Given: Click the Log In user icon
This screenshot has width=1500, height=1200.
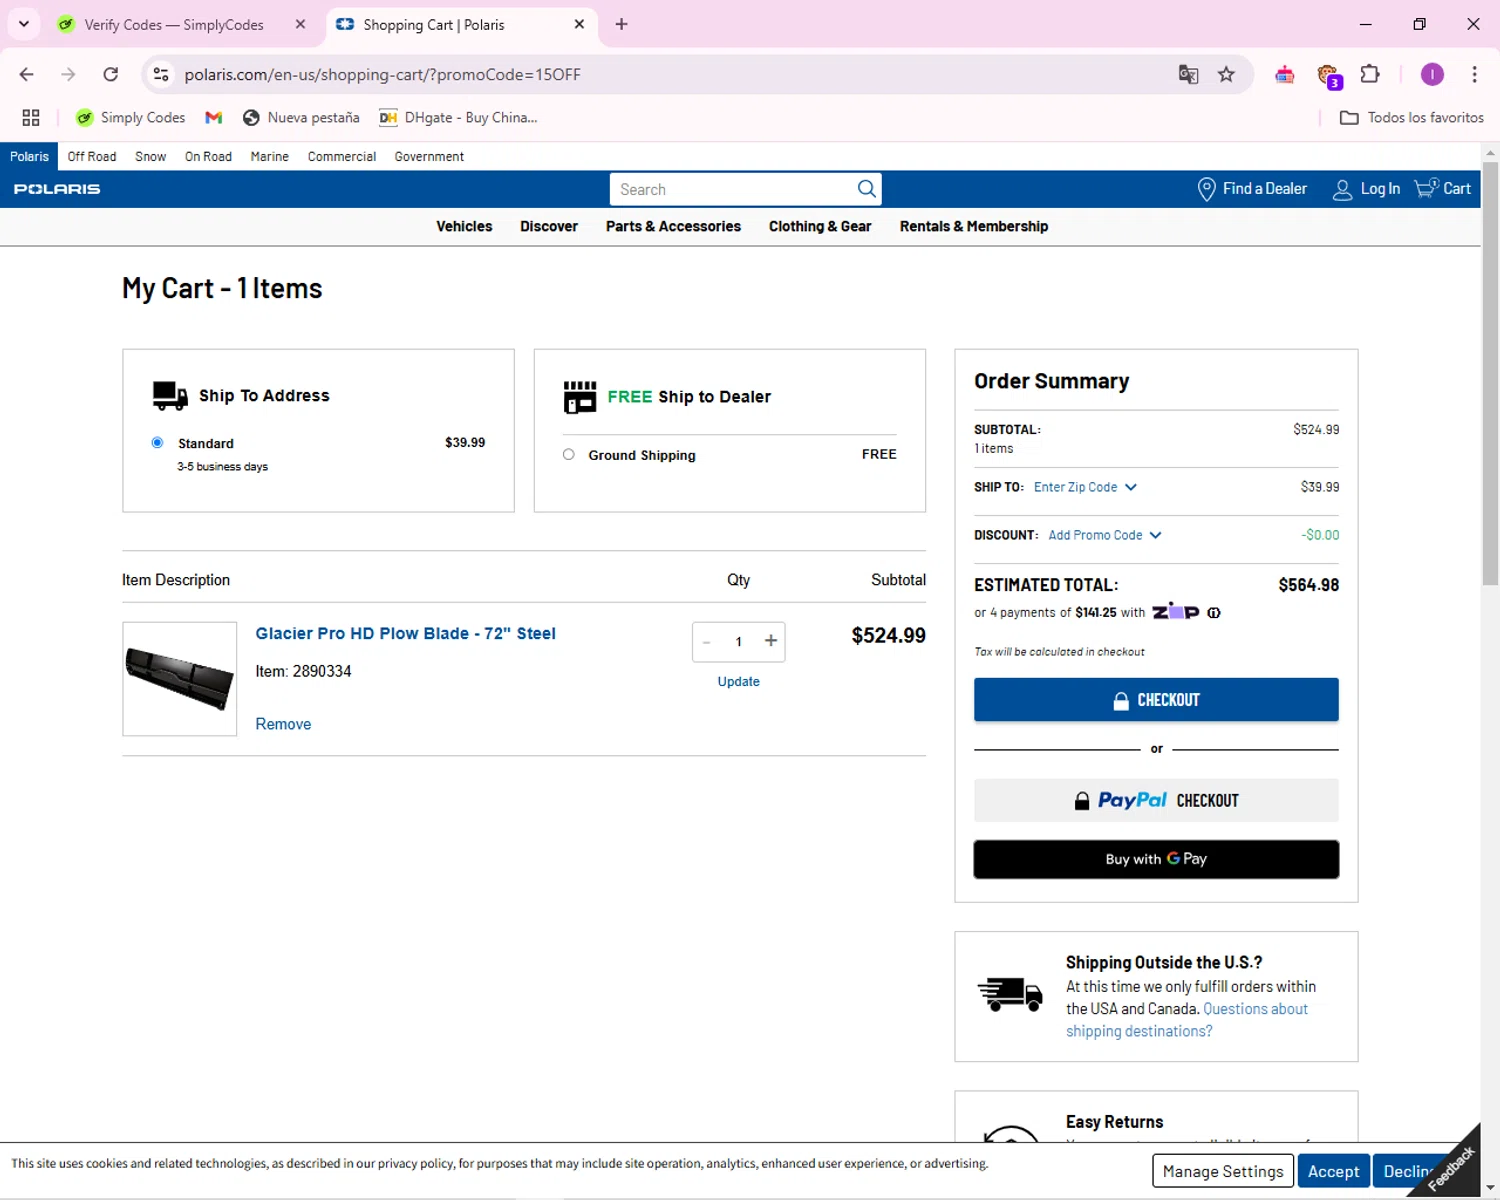Looking at the screenshot, I should tap(1342, 189).
